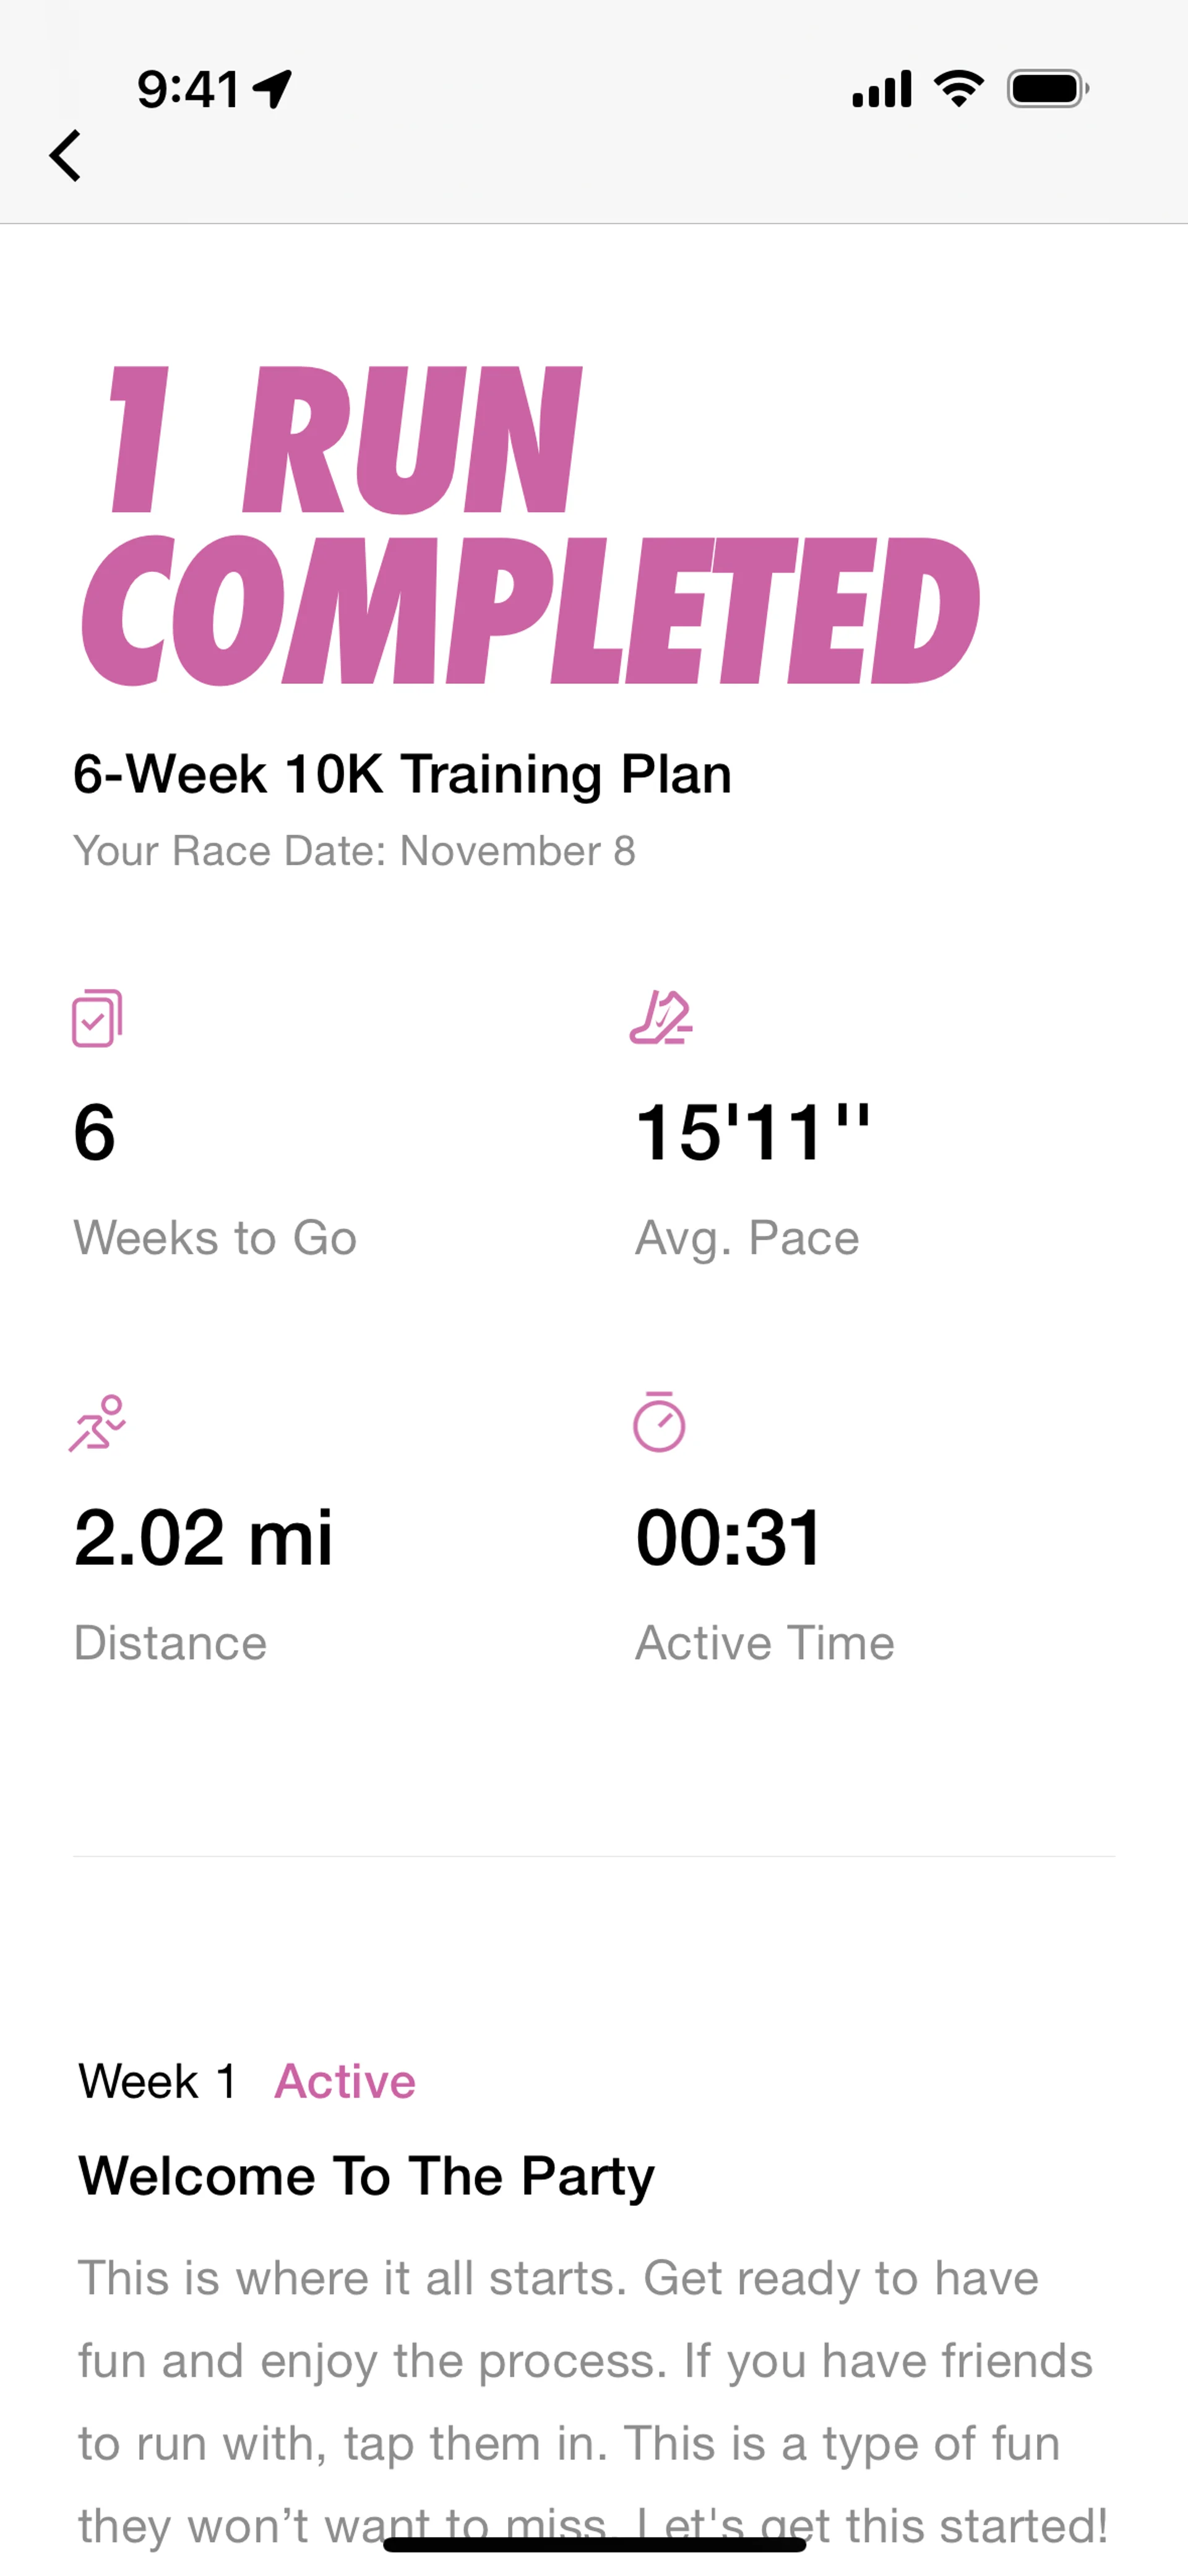This screenshot has height=2576, width=1188.
Task: Tap the checklist icon above Weeks to Go
Action: click(x=97, y=1018)
